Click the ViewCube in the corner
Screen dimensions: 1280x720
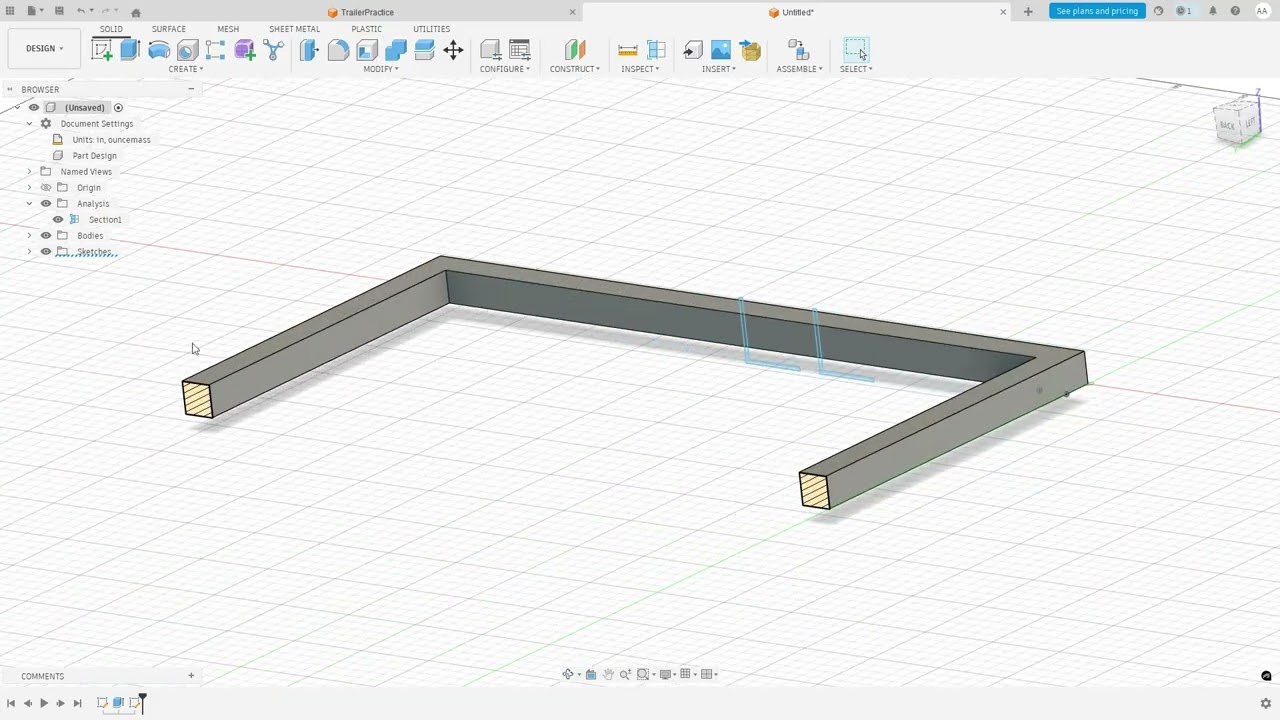click(x=1237, y=120)
